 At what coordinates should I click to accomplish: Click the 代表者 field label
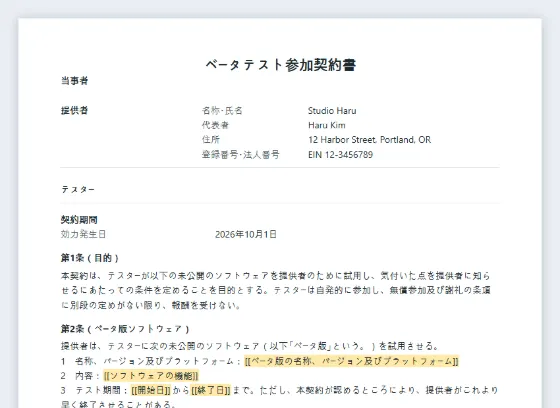point(215,125)
